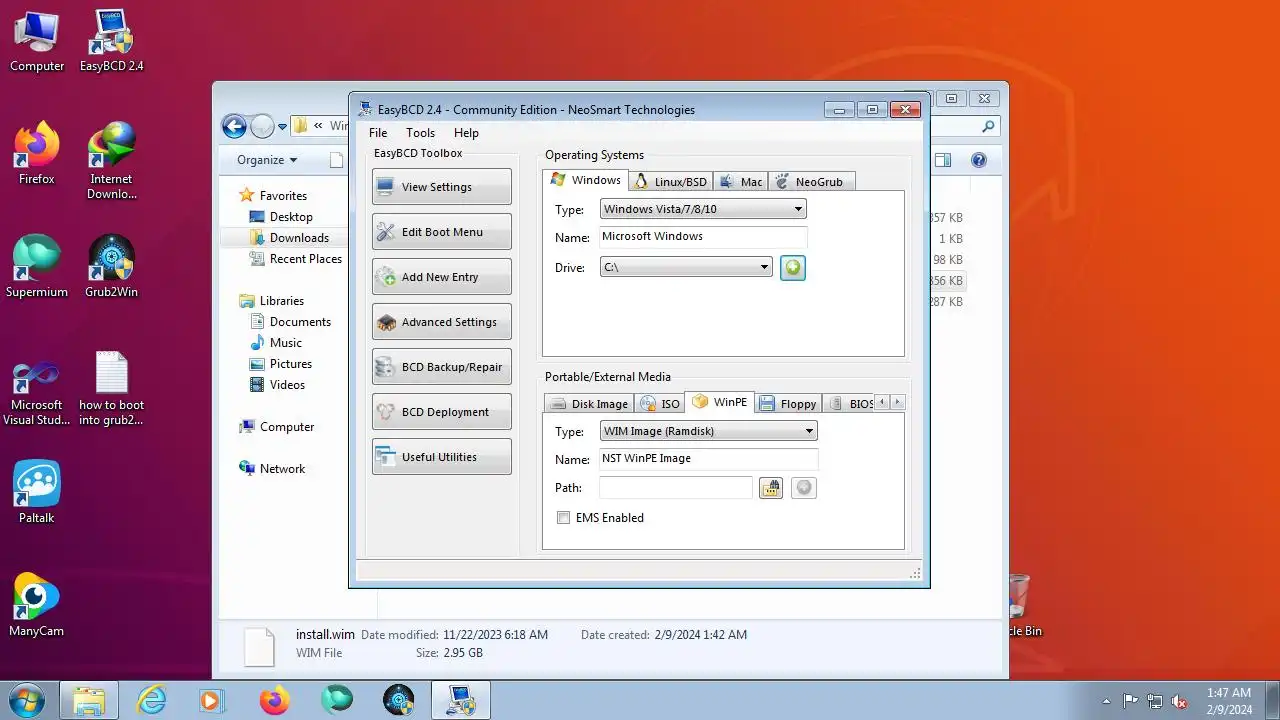Click the Explorer search magnifier icon
The image size is (1280, 720).
point(988,126)
